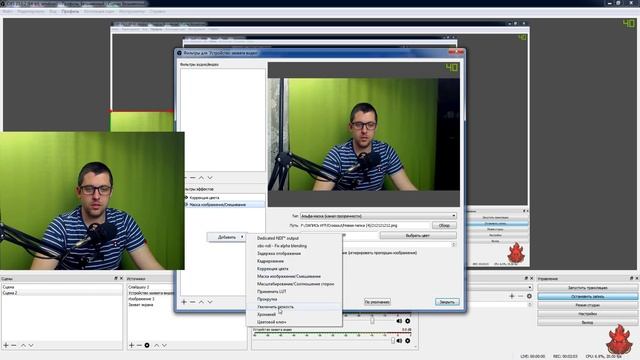Image resolution: width=640 pixels, height=360 pixels.
Task: Choose Кадрирование from the filter menu
Action: click(x=270, y=261)
